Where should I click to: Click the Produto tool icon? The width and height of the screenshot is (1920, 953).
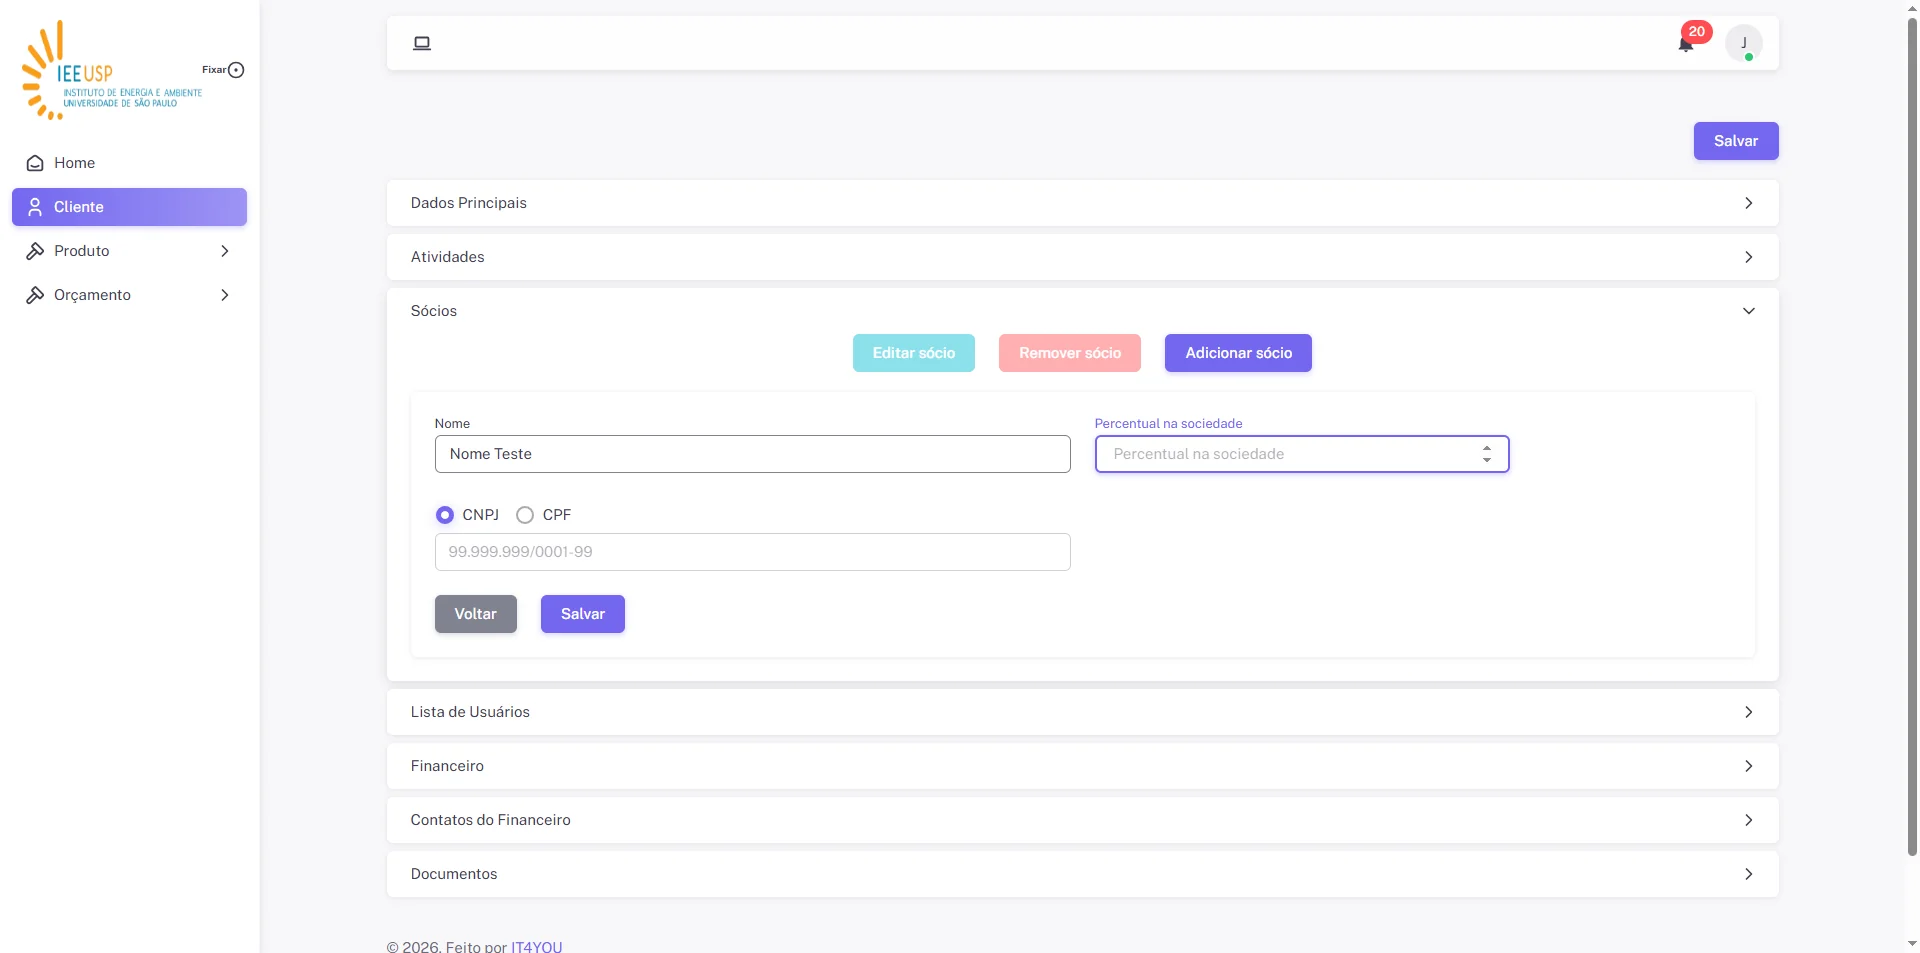35,251
